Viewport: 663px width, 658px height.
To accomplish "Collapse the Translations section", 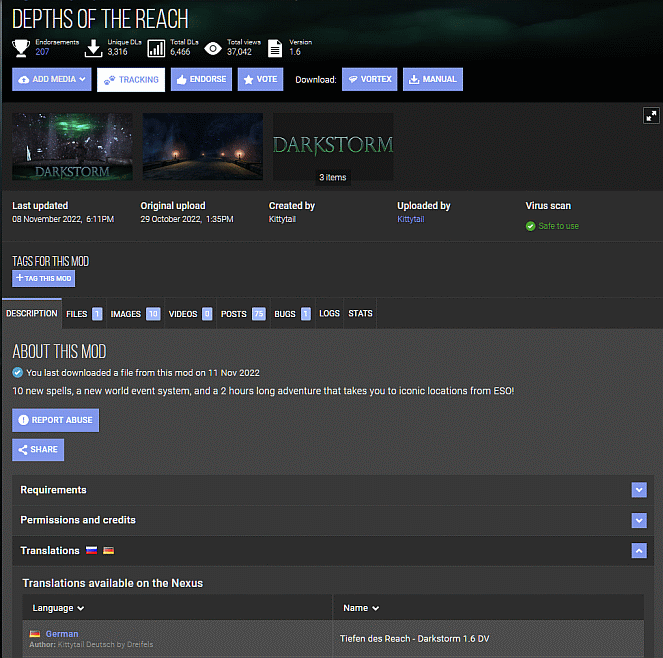I will click(639, 550).
